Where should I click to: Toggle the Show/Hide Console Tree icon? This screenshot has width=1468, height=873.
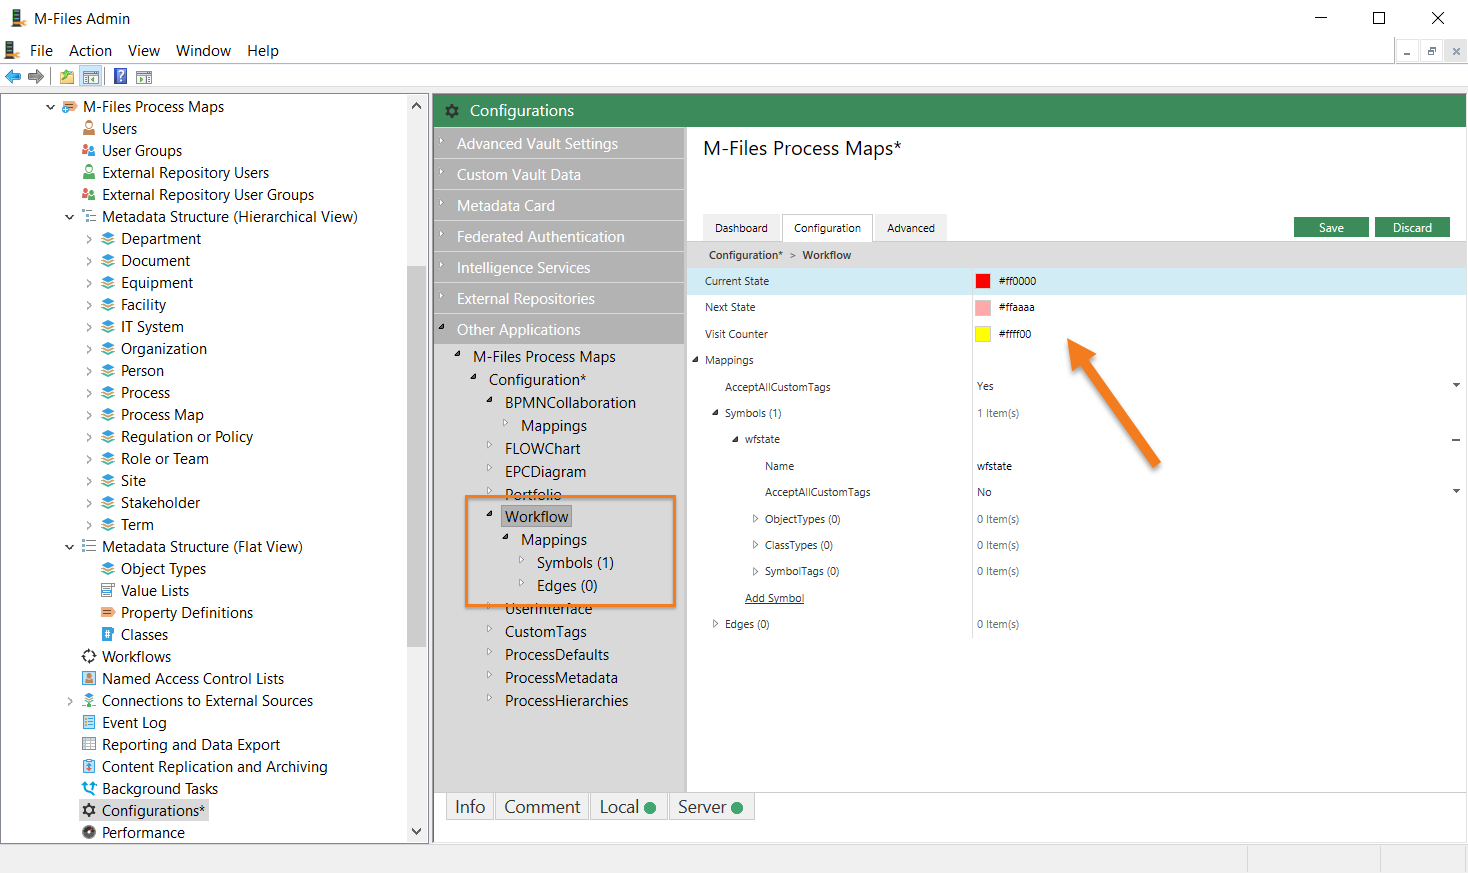tap(91, 77)
